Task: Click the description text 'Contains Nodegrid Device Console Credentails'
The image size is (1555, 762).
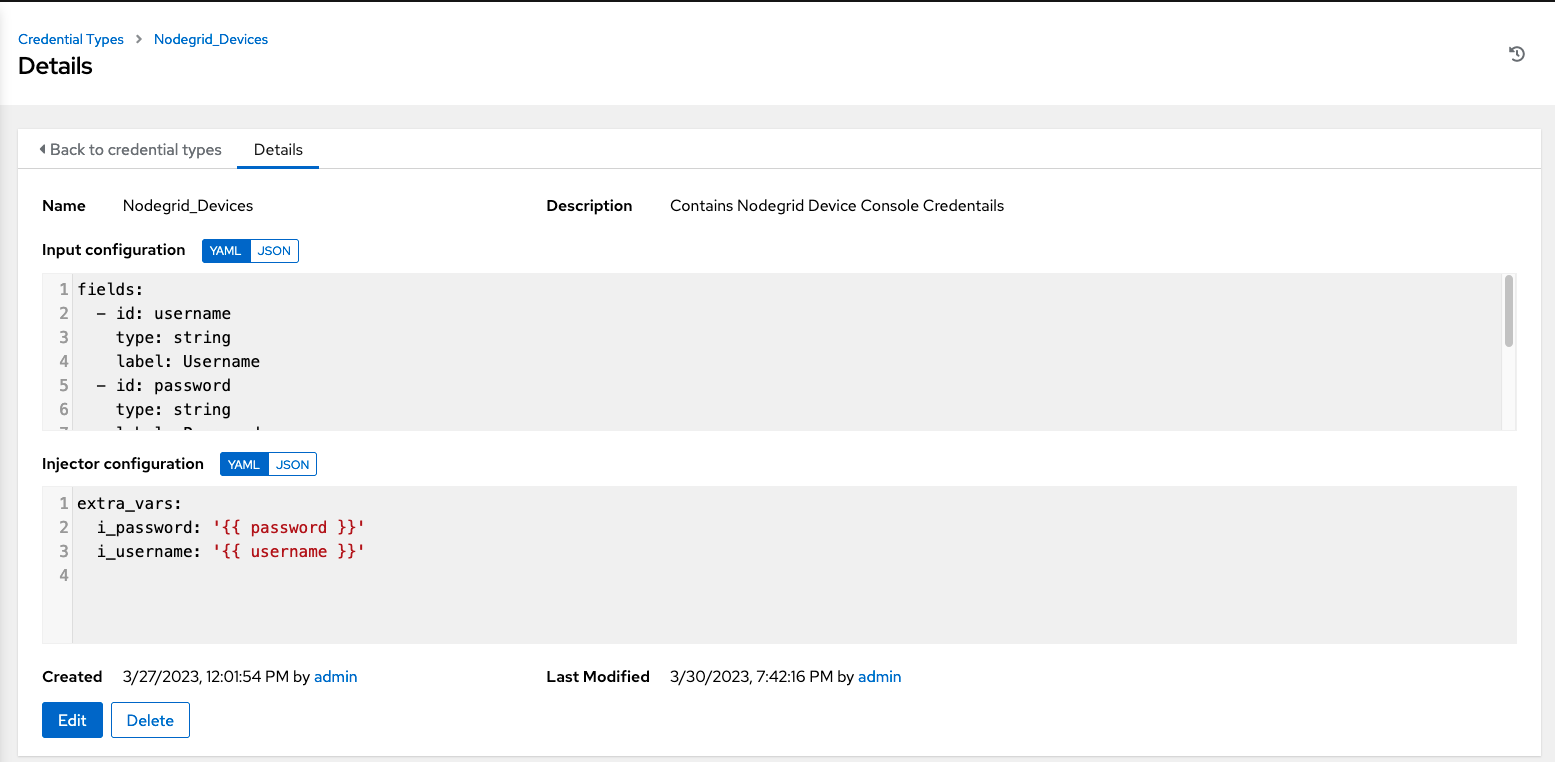Action: [x=837, y=205]
